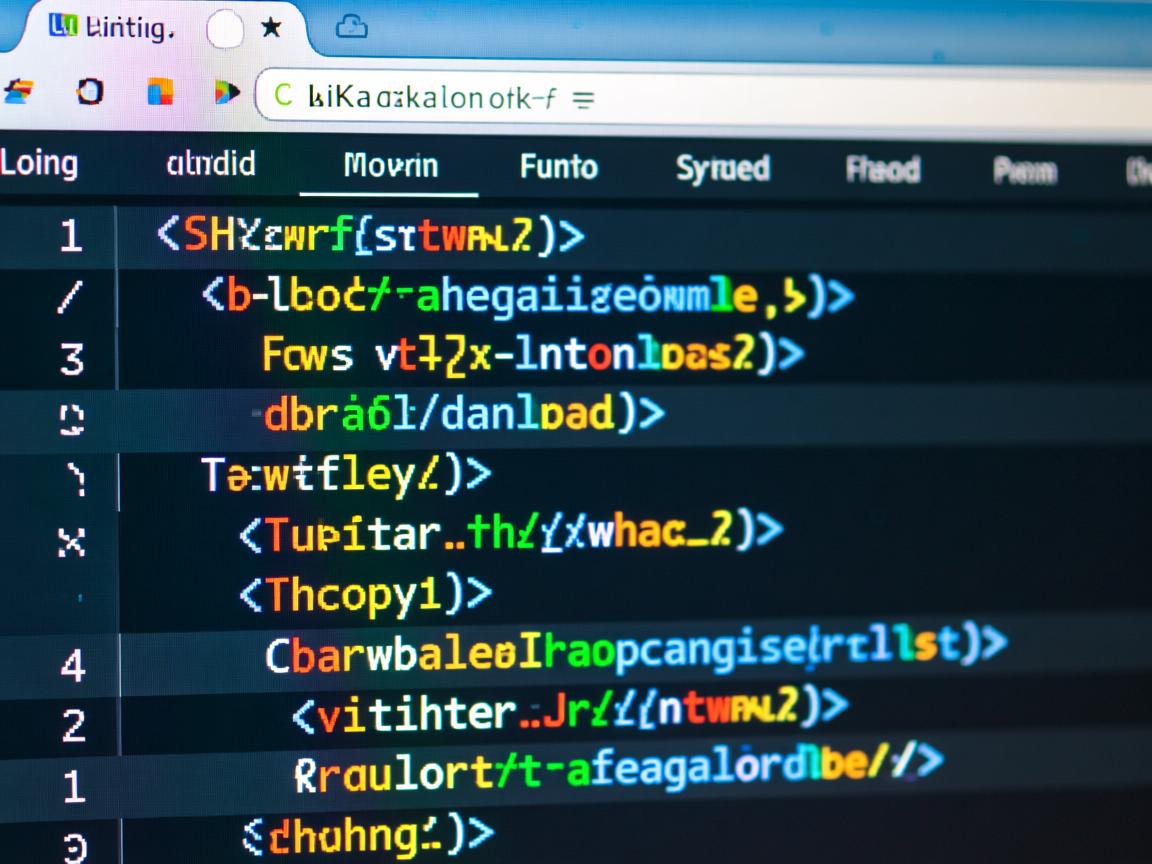Click the dark ring icon in toolbar
This screenshot has height=864, width=1152.
click(x=90, y=93)
